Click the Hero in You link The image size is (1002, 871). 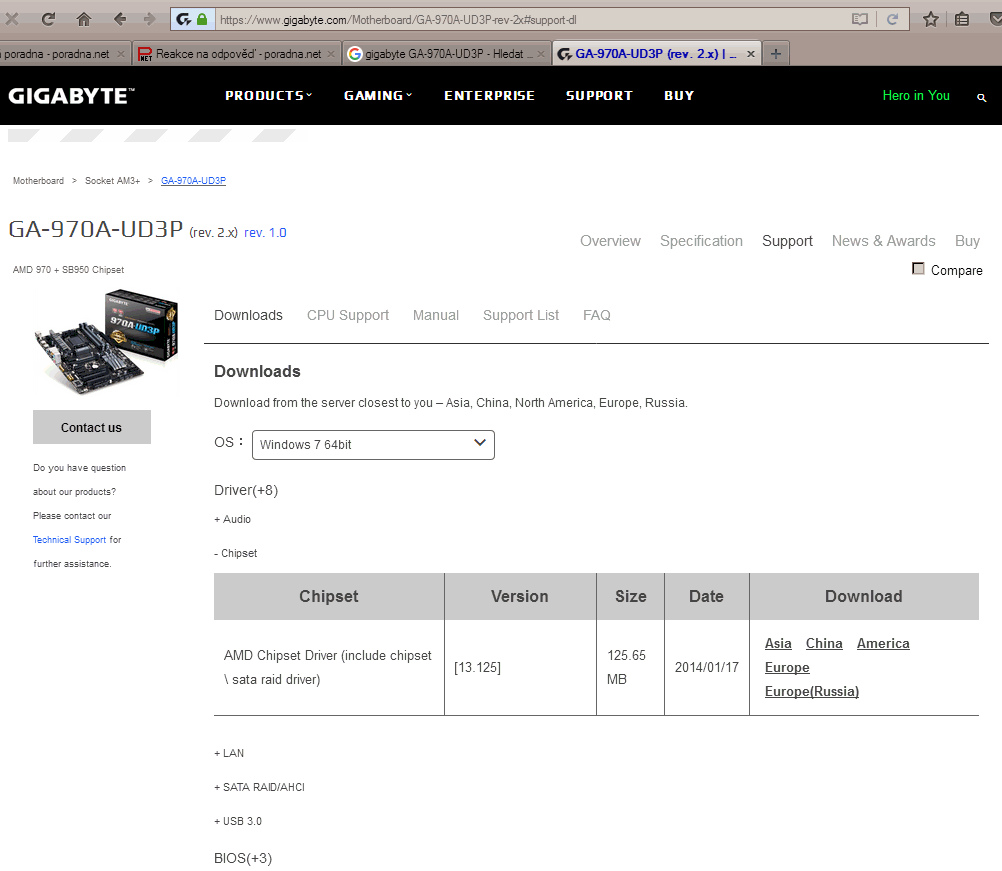(x=916, y=96)
